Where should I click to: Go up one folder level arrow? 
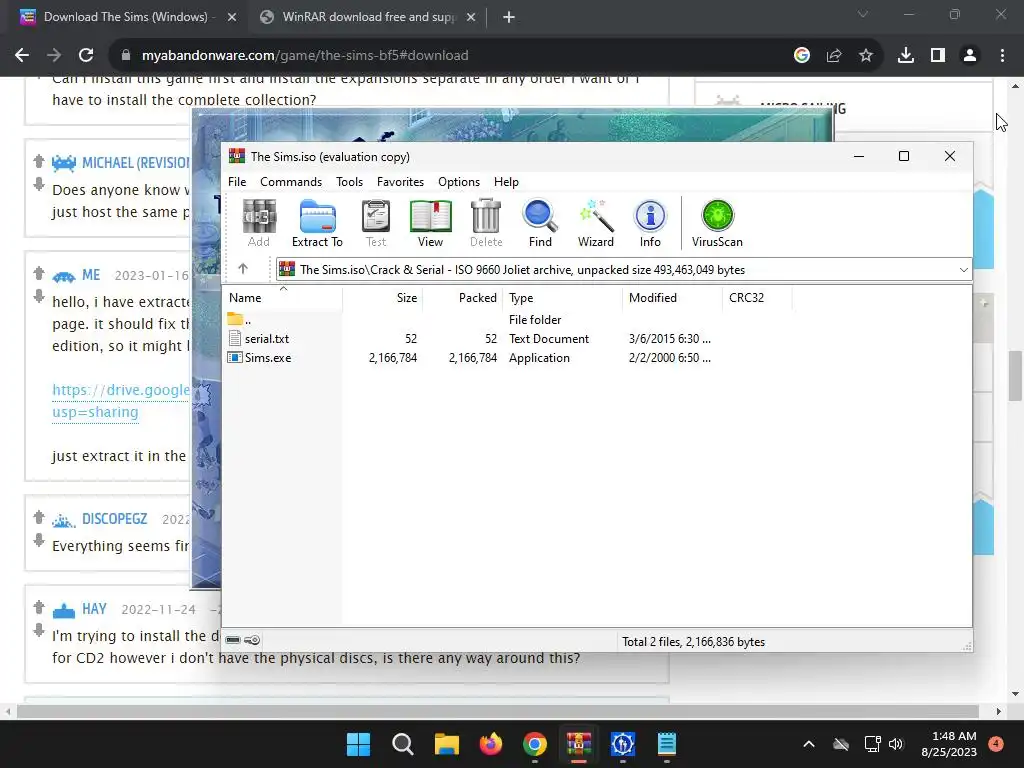coord(243,268)
